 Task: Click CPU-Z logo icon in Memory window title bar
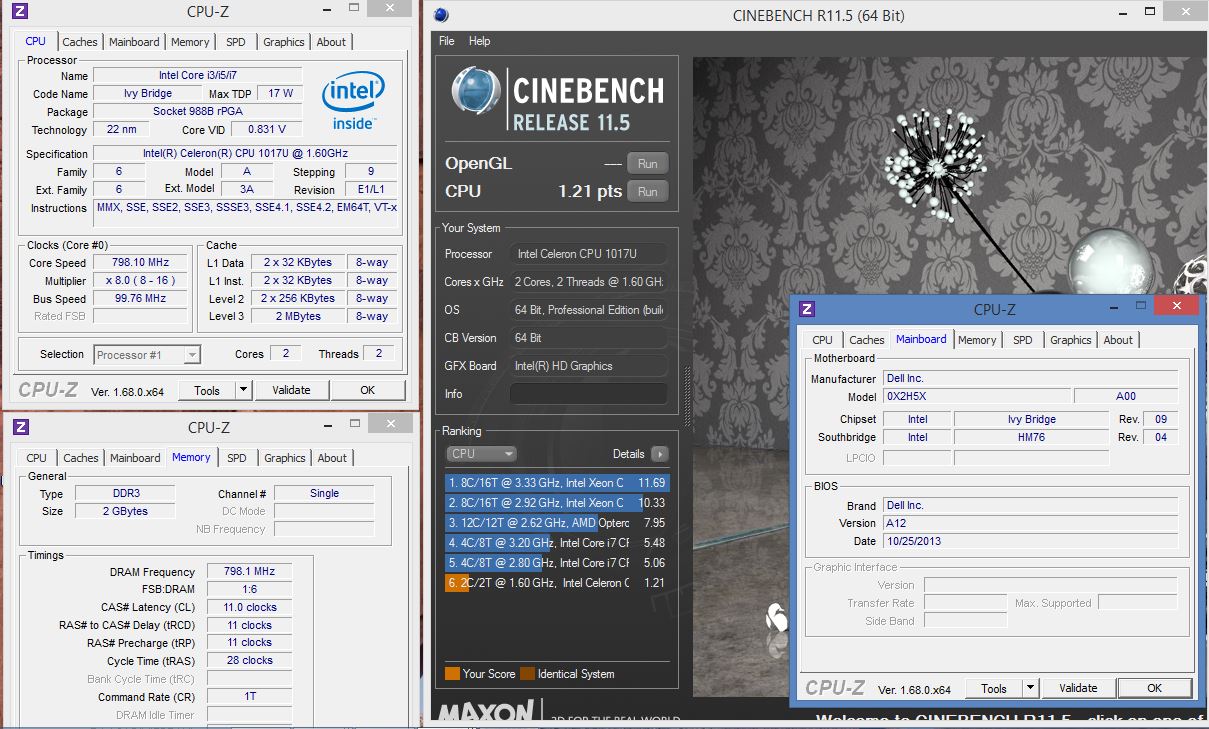pyautogui.click(x=20, y=427)
